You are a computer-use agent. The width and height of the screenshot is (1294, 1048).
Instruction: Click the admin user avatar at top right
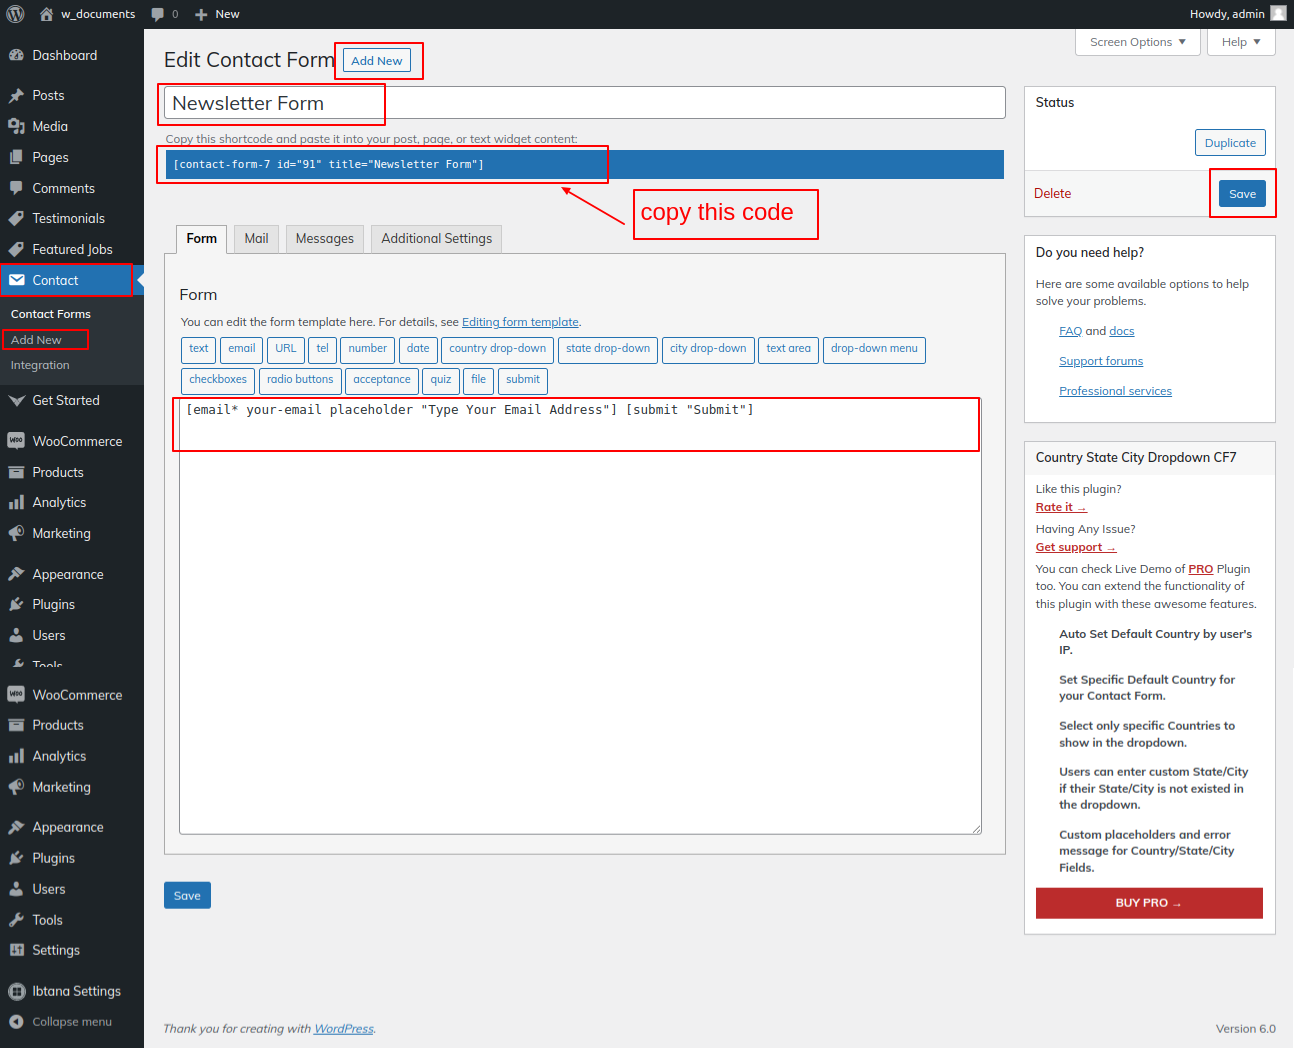1278,14
